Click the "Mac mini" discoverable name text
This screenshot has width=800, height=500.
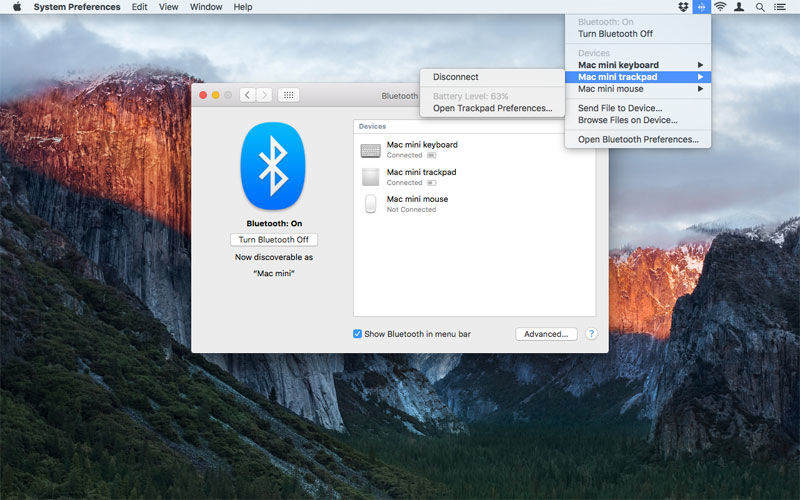coord(274,273)
